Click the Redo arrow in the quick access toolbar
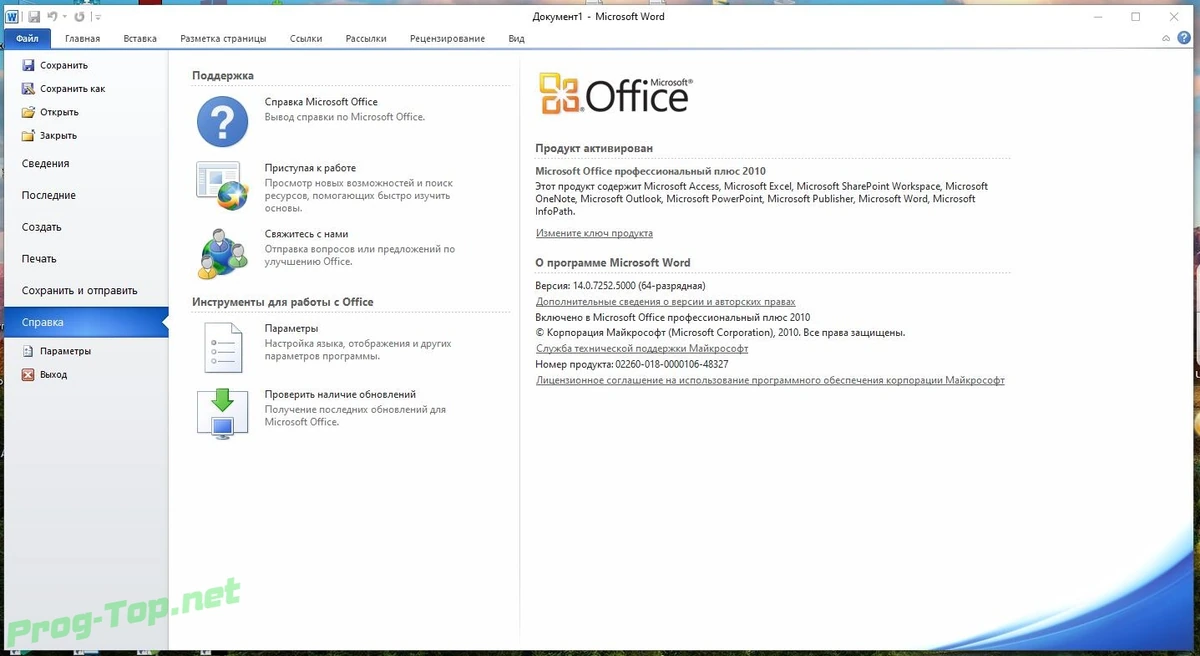 79,17
